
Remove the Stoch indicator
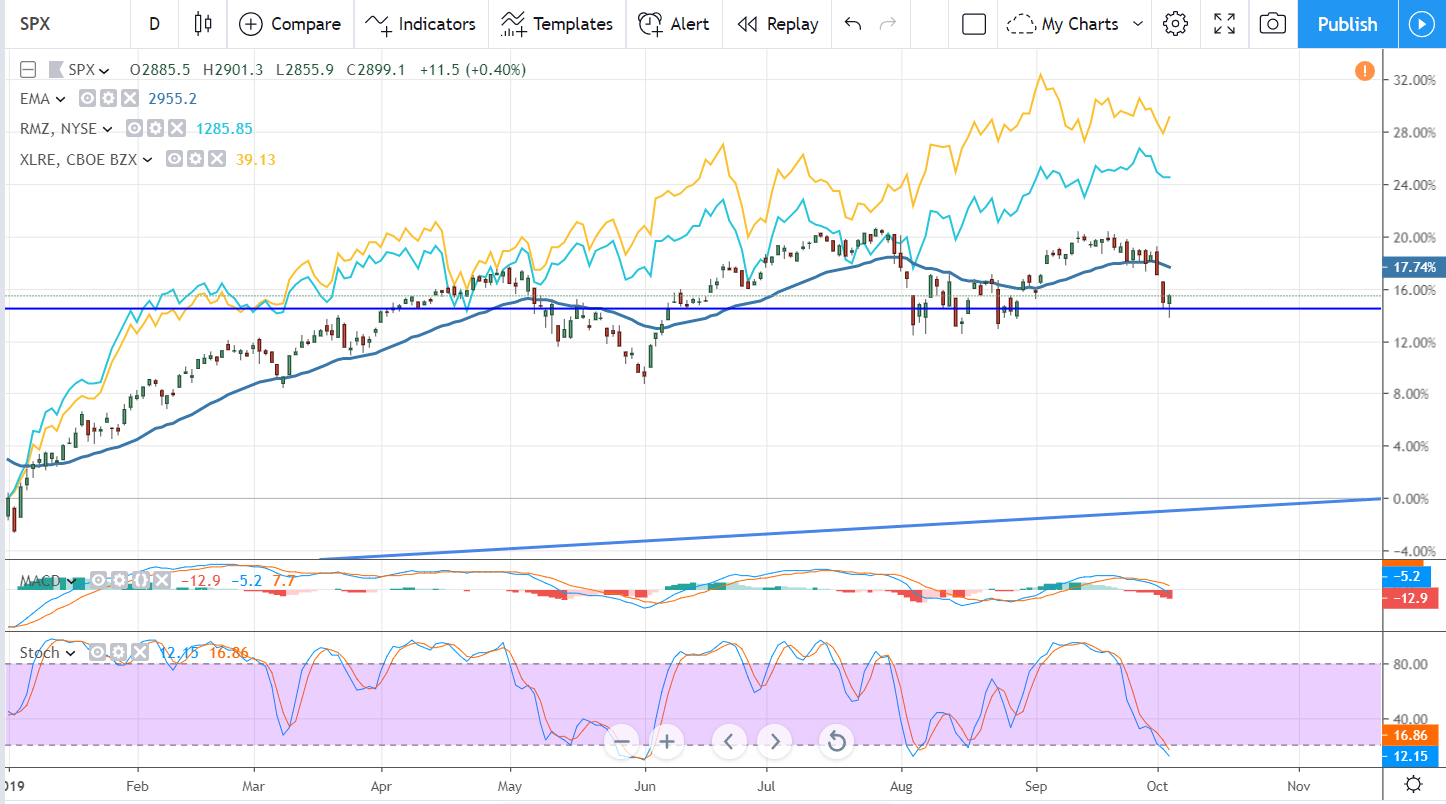pos(139,653)
